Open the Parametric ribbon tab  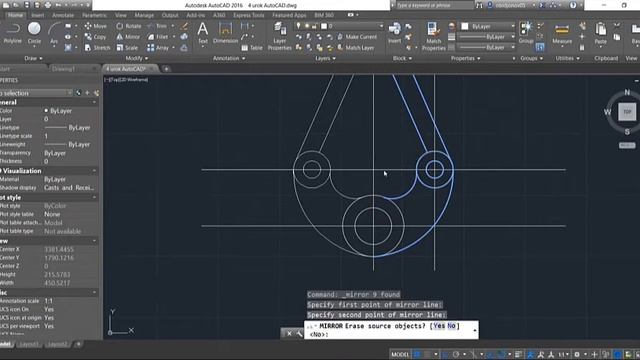[x=94, y=15]
